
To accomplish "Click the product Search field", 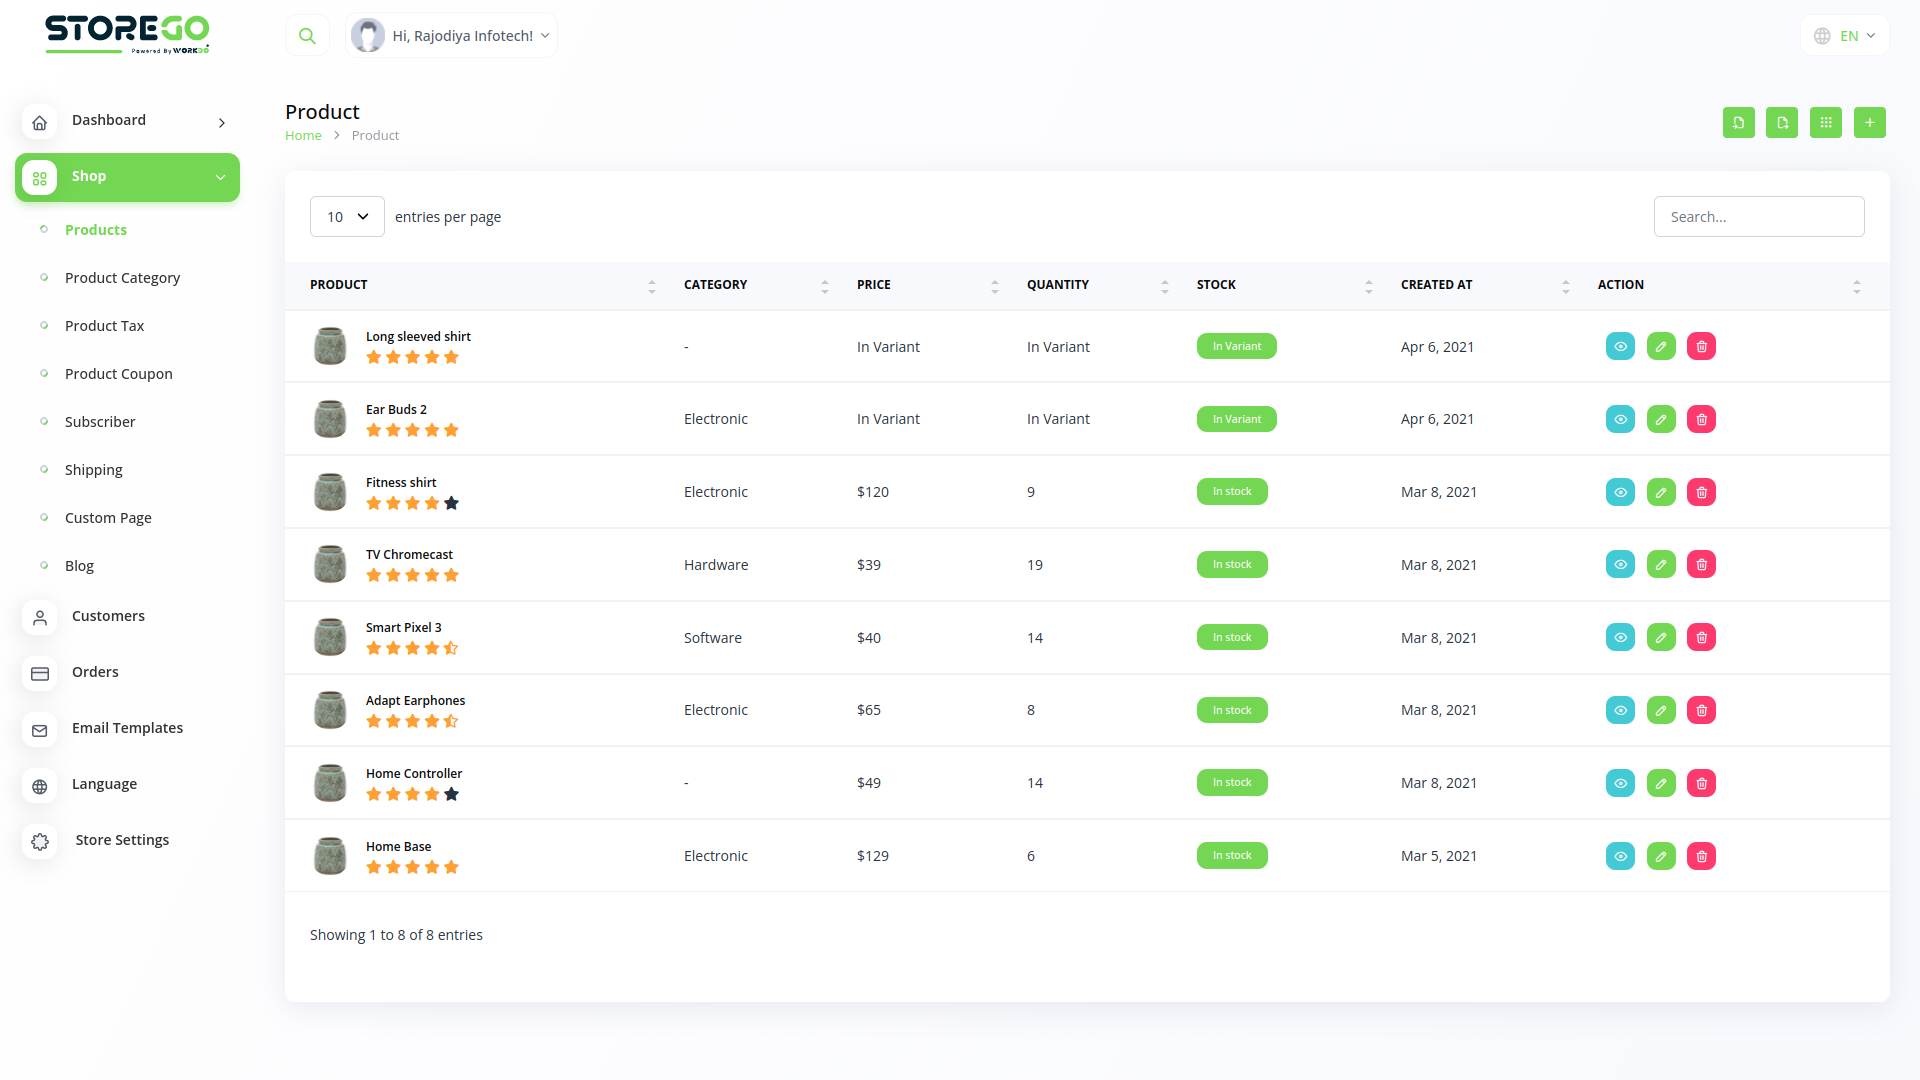I will (1758, 217).
